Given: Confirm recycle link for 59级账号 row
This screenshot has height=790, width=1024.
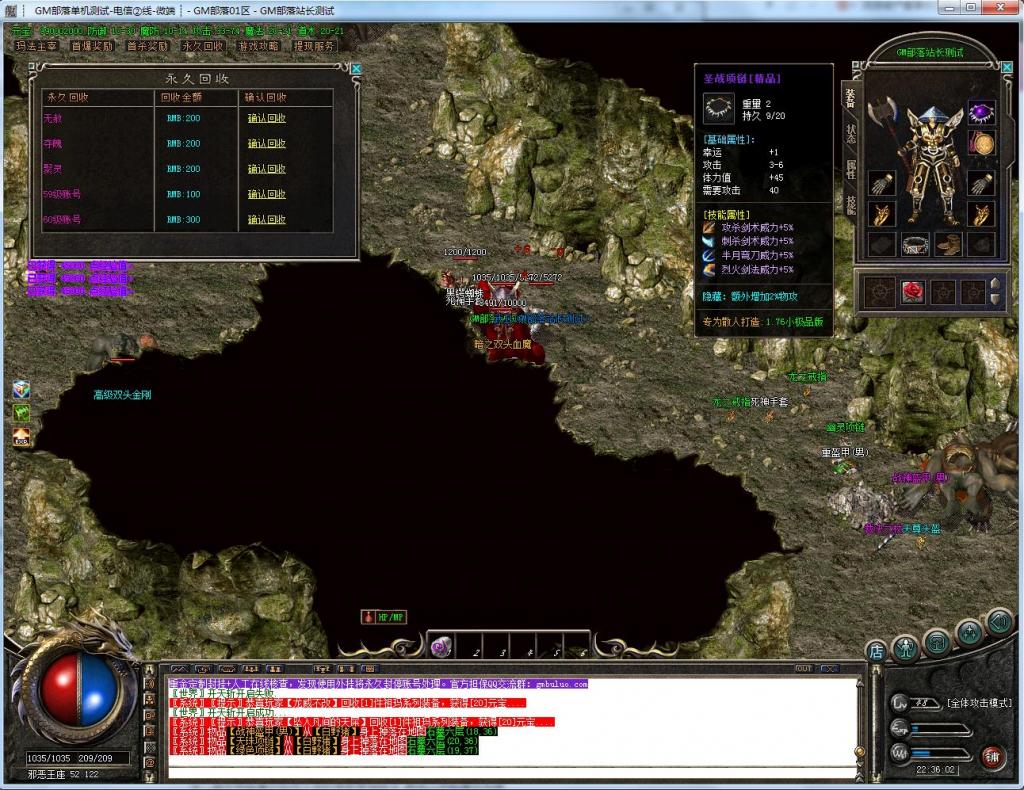Looking at the screenshot, I should pyautogui.click(x=266, y=195).
